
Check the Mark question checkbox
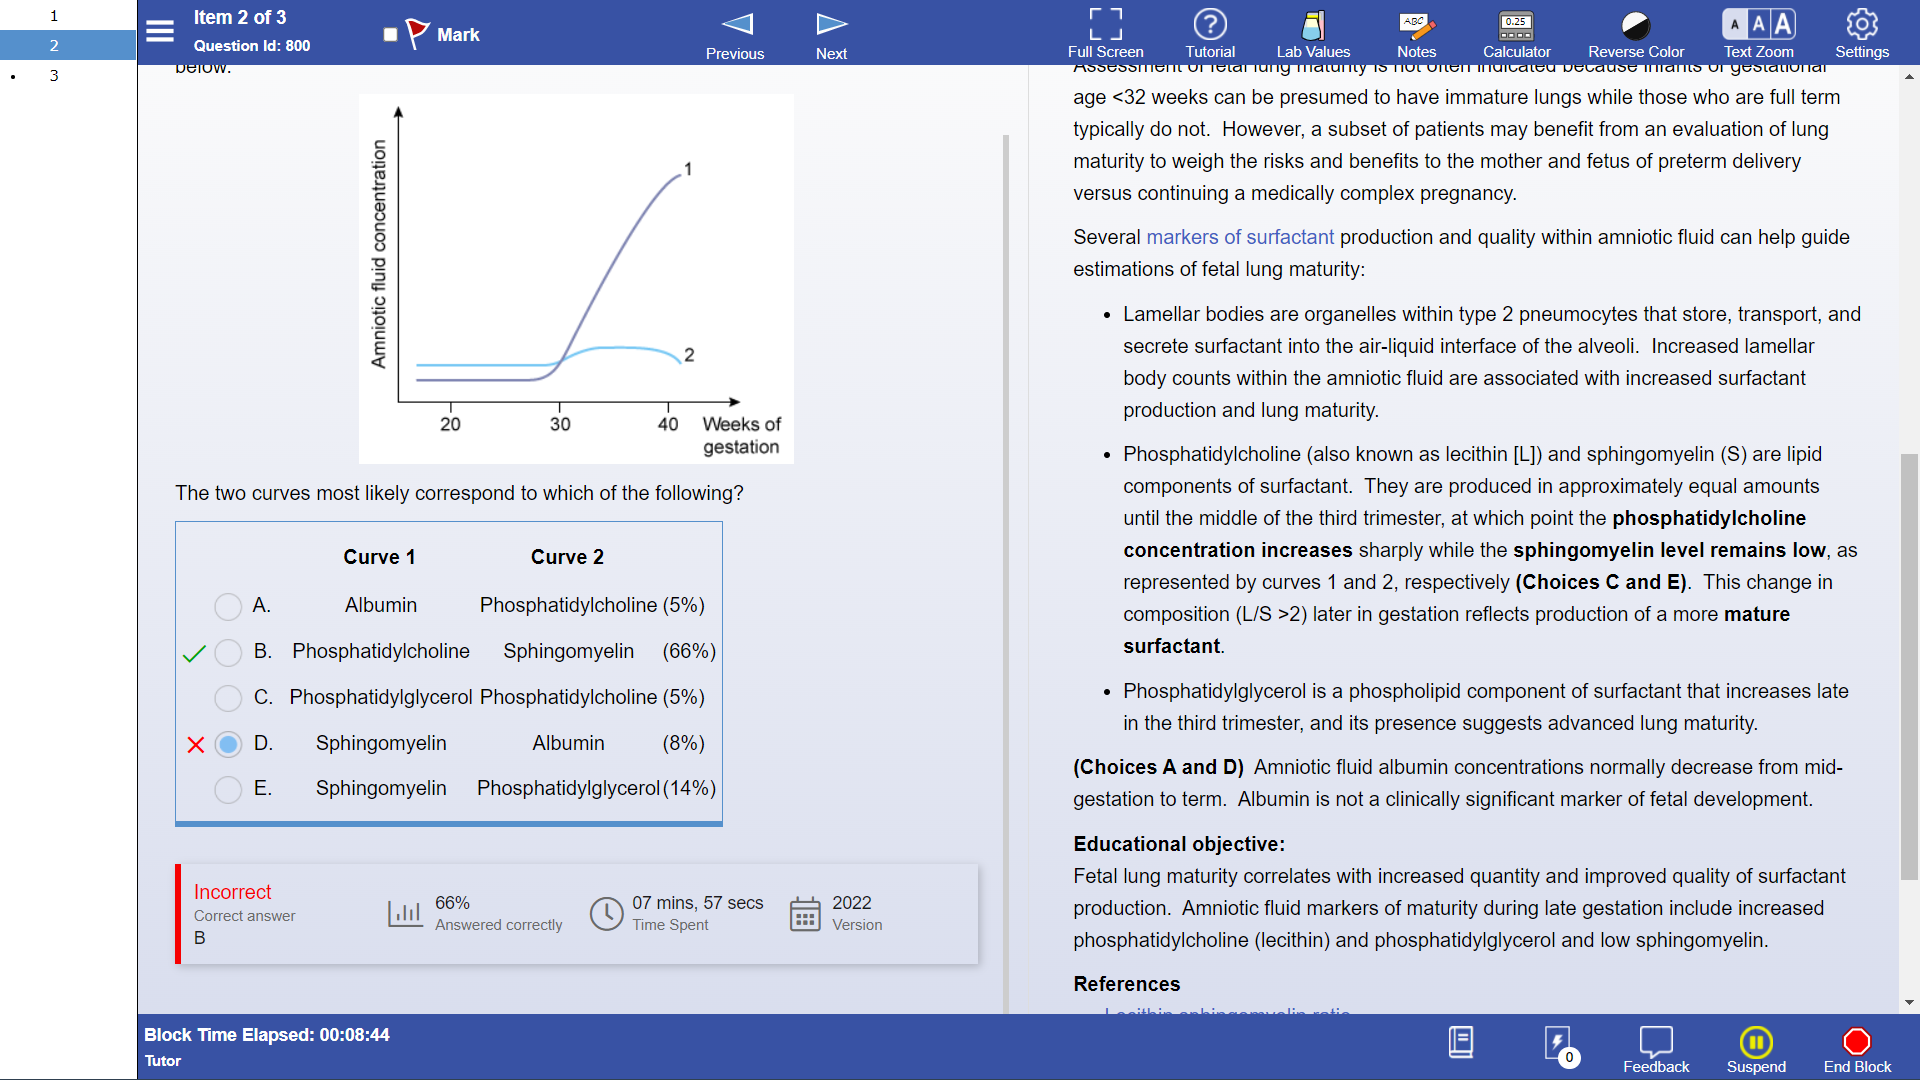391,35
